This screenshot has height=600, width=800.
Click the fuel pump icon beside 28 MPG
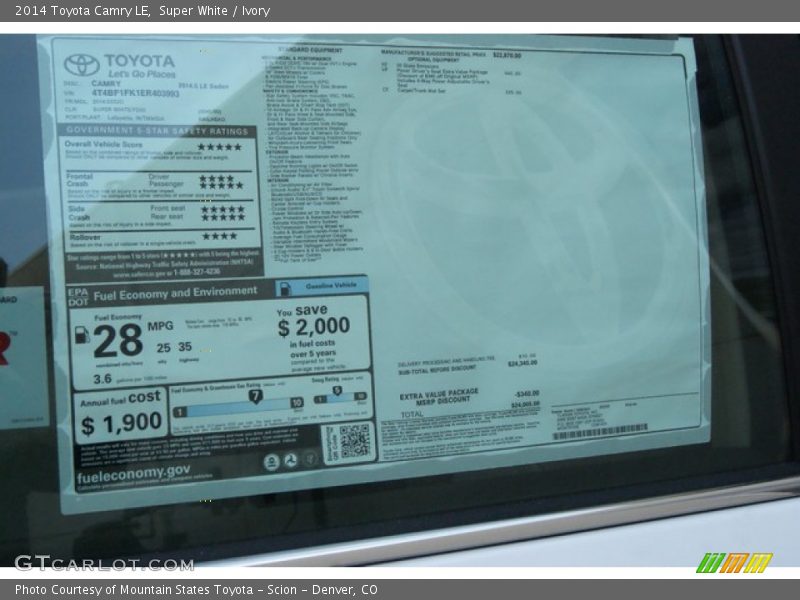coord(82,335)
